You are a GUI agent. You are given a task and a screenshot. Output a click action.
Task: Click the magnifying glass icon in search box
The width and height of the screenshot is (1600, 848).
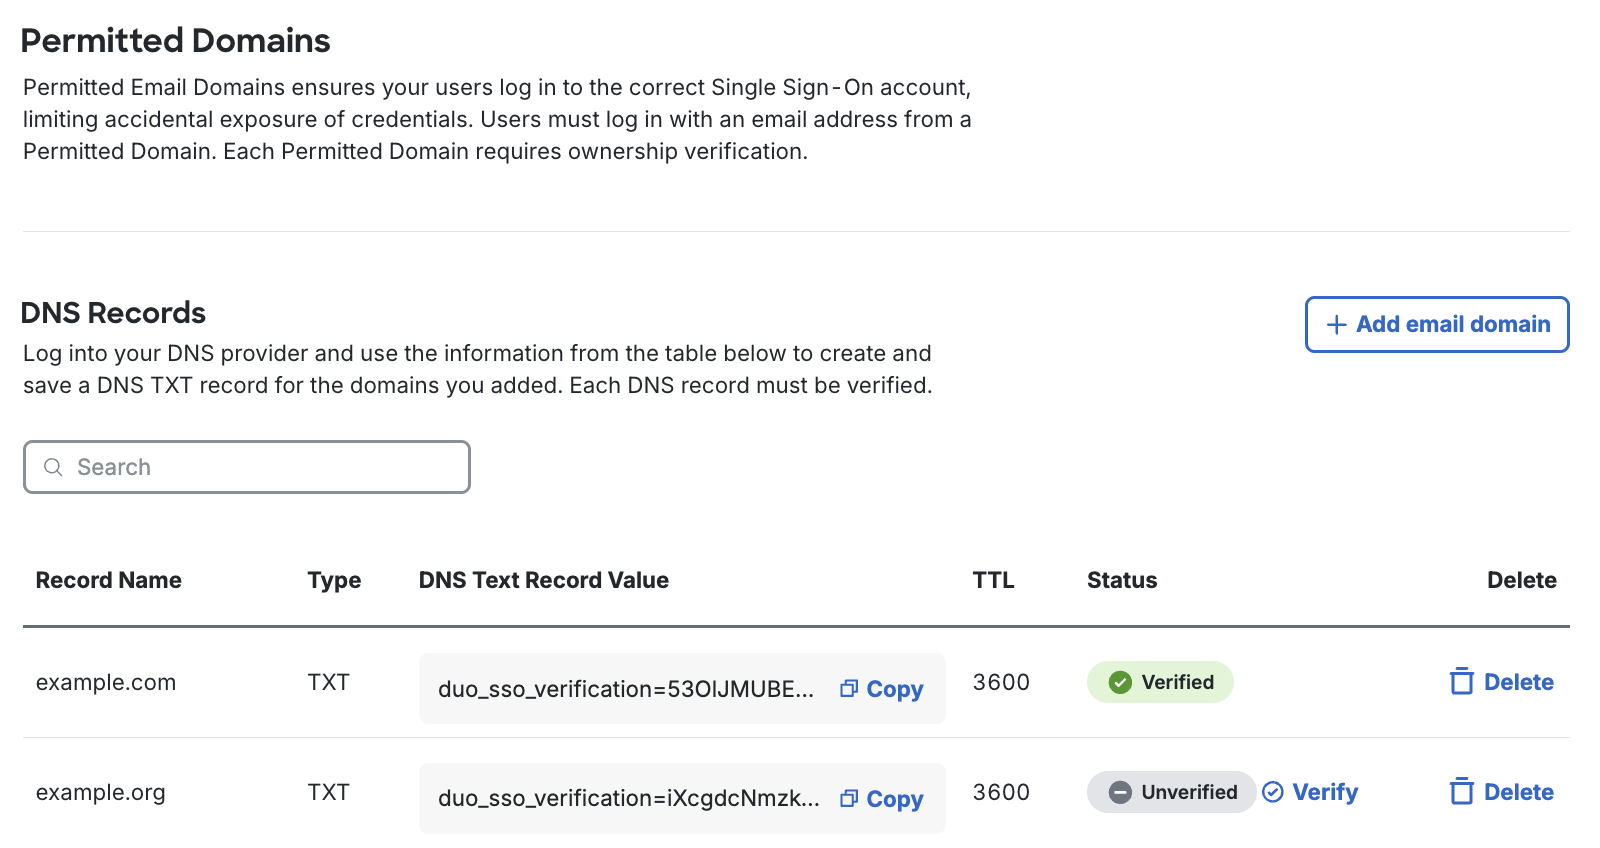[x=54, y=467]
